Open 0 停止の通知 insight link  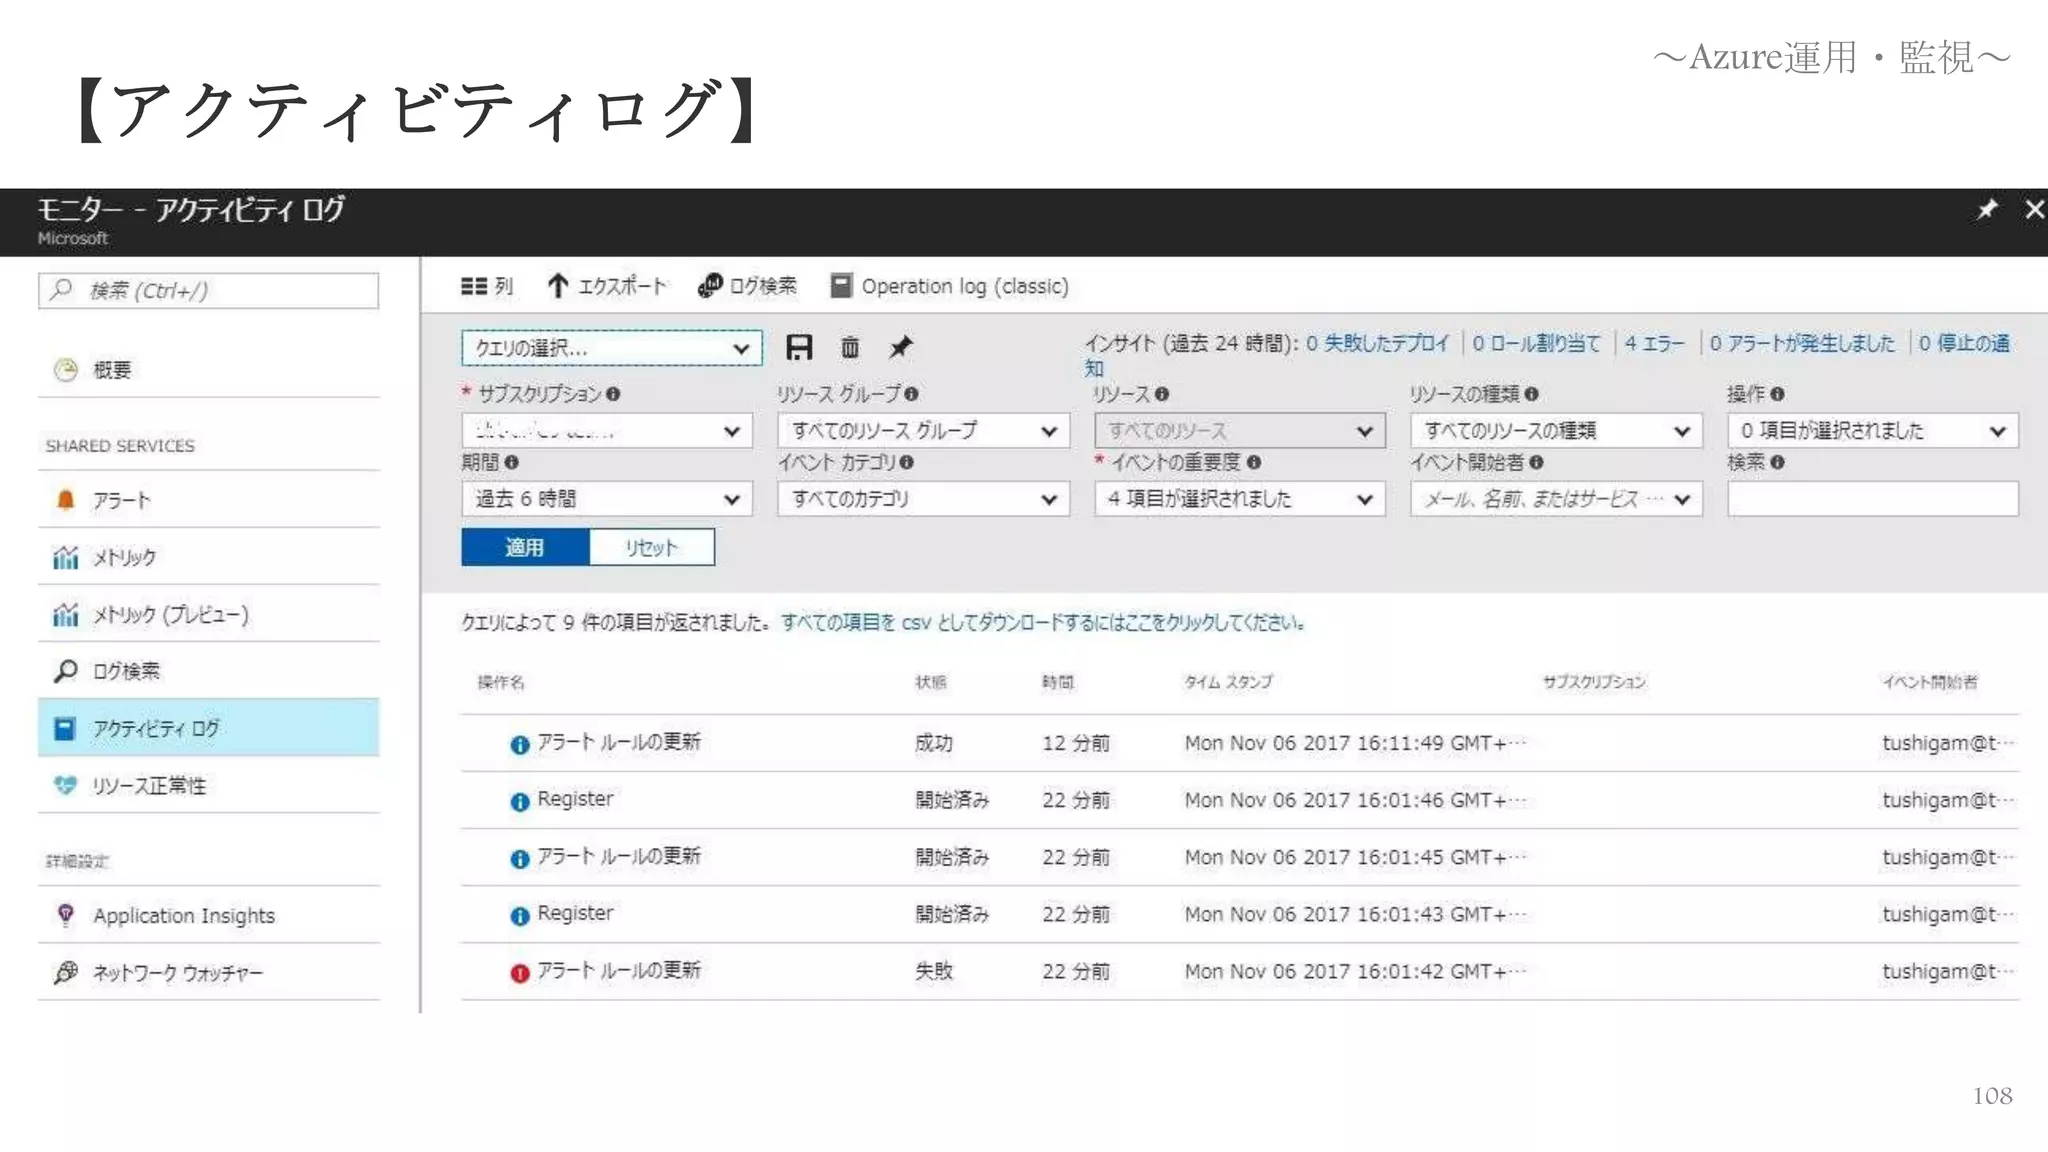click(1963, 344)
